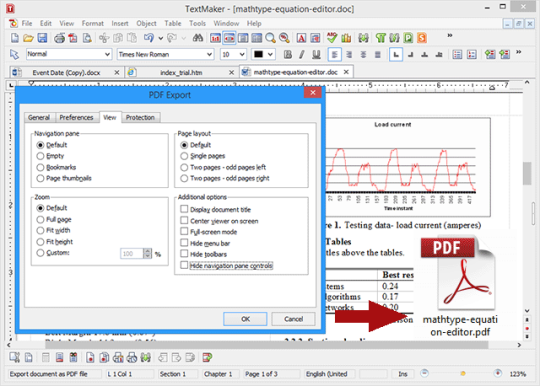Click the chart bar icon in toolbar

[x=346, y=38]
